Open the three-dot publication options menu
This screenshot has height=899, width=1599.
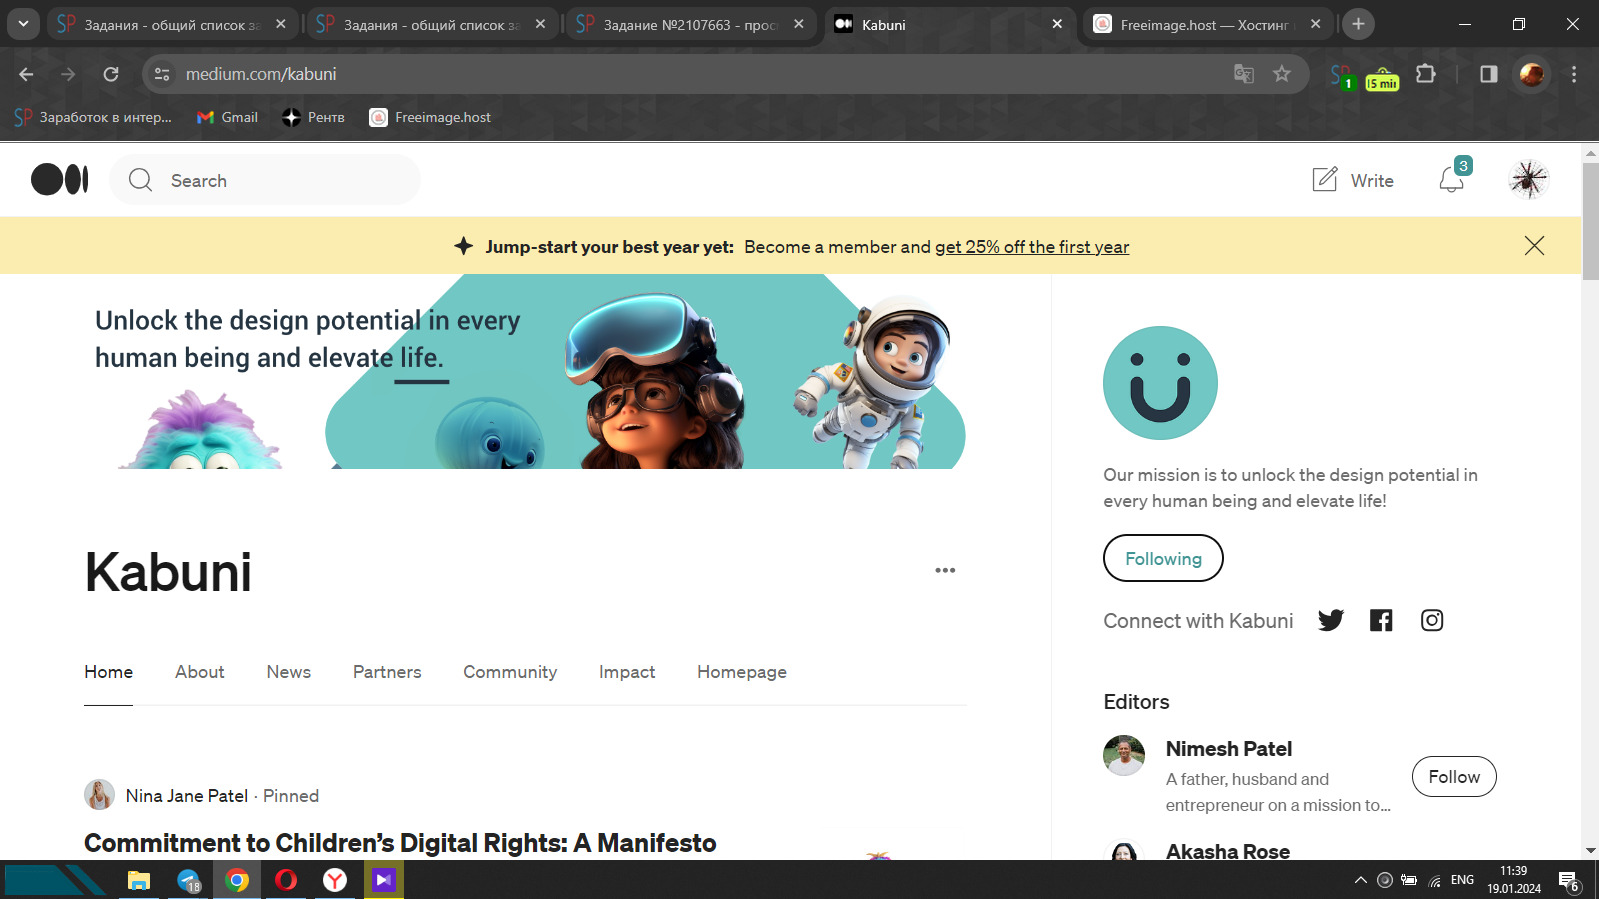[945, 570]
